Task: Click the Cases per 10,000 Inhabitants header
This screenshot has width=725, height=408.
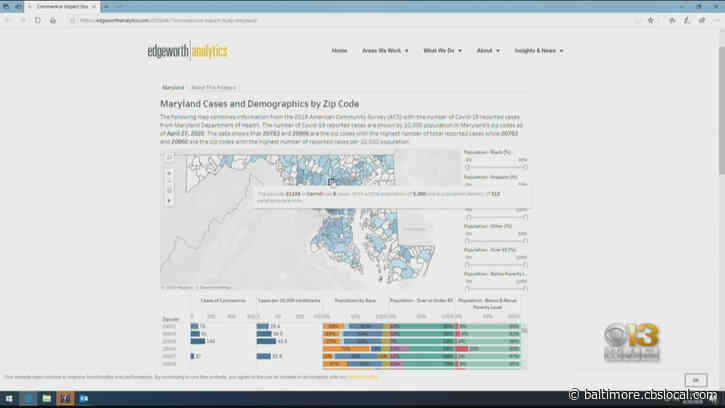Action: coord(289,301)
